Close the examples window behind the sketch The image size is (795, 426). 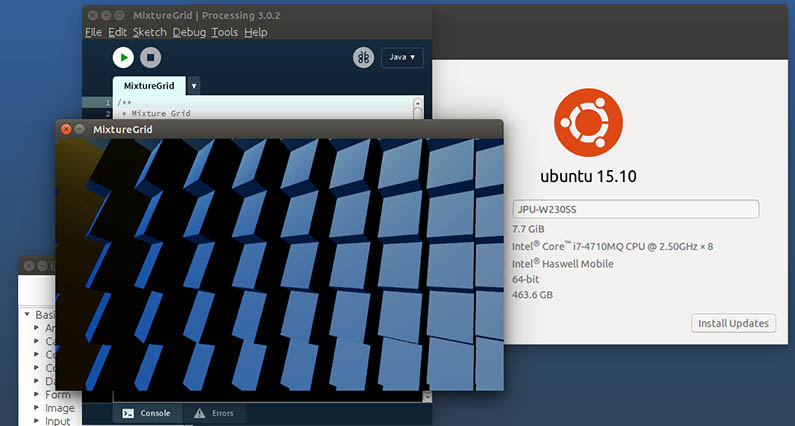(x=29, y=265)
